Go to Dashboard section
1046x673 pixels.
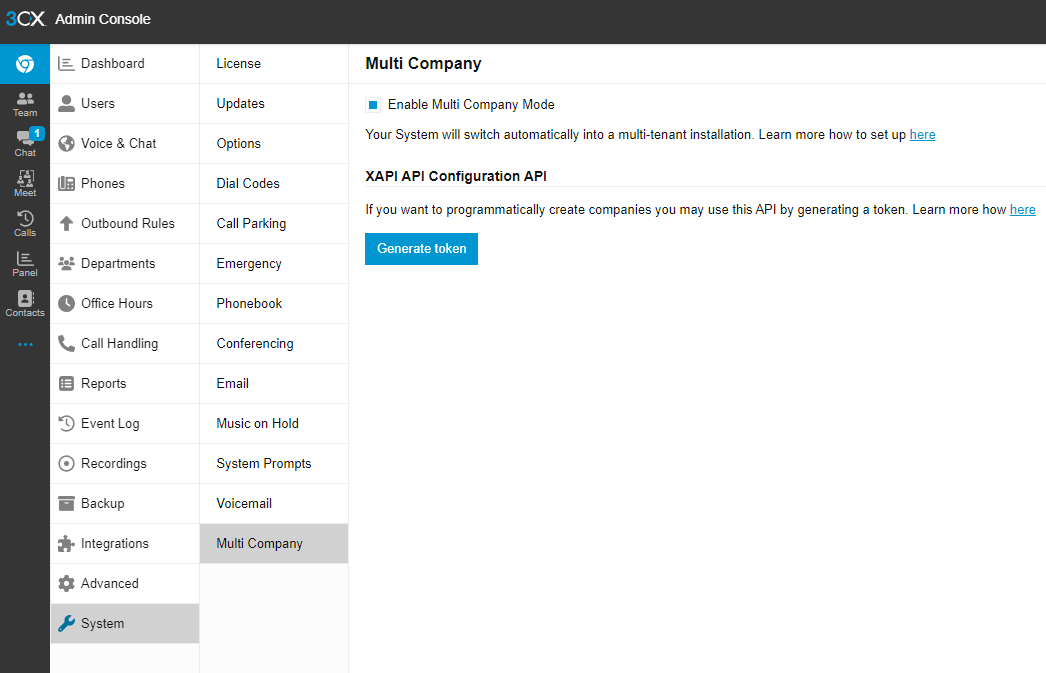(x=125, y=63)
